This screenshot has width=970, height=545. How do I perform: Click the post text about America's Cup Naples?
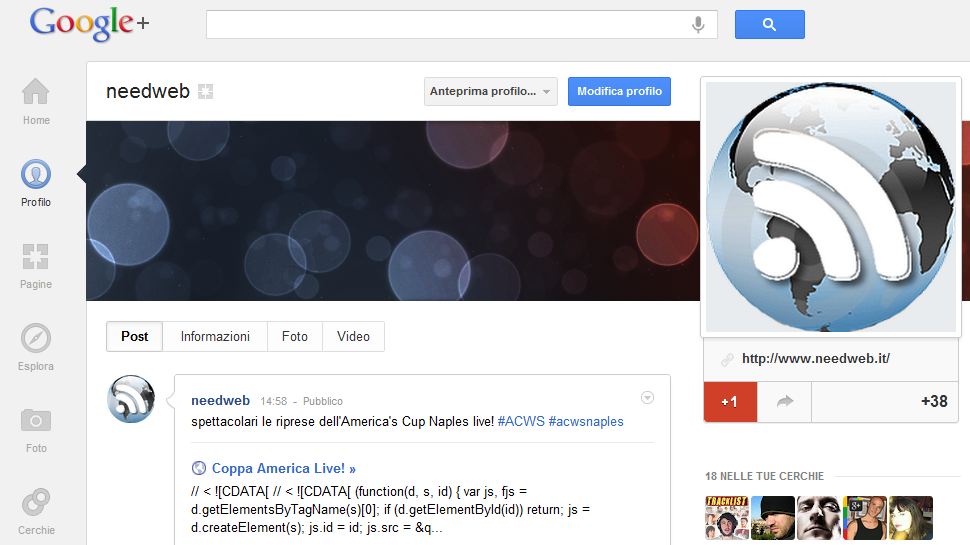pos(342,421)
